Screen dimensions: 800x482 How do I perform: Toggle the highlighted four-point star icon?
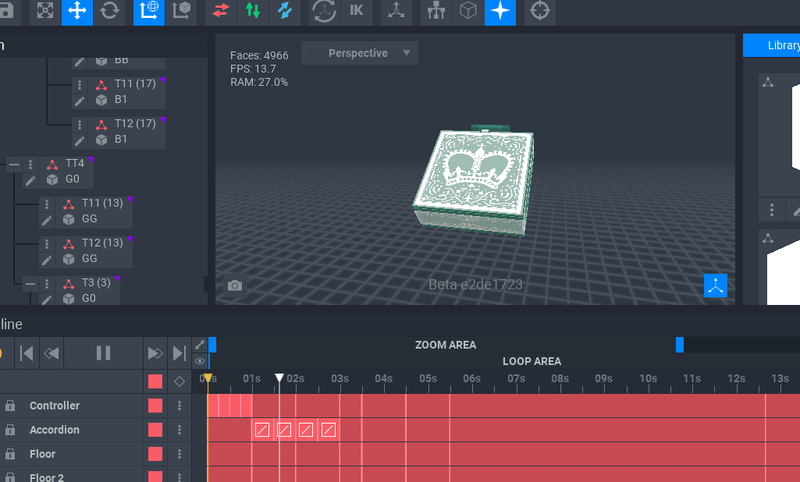point(500,11)
